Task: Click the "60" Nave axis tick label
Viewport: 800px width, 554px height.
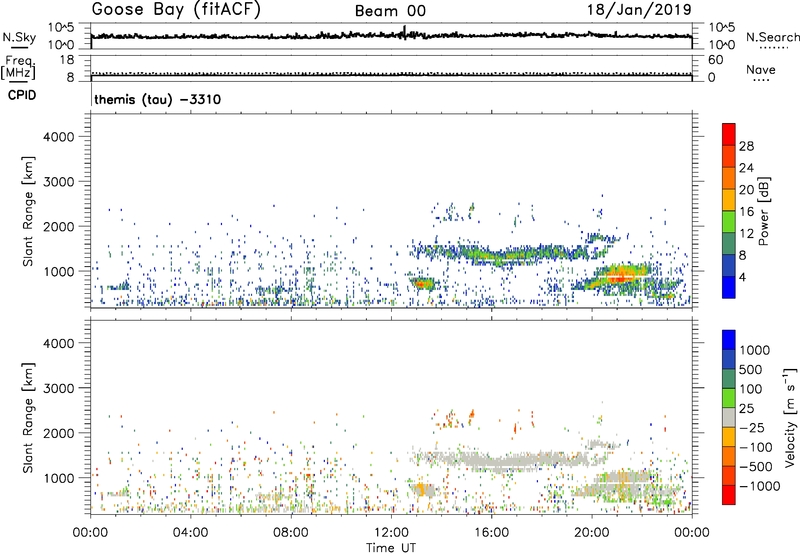Action: tap(715, 60)
